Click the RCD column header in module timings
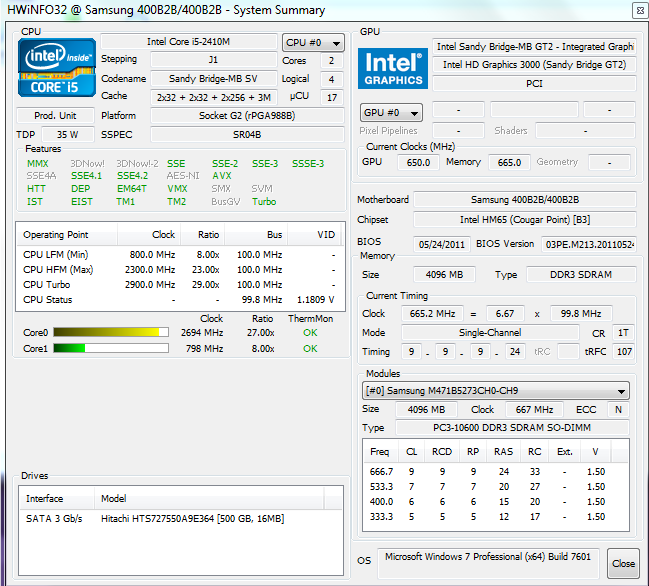 coord(442,452)
